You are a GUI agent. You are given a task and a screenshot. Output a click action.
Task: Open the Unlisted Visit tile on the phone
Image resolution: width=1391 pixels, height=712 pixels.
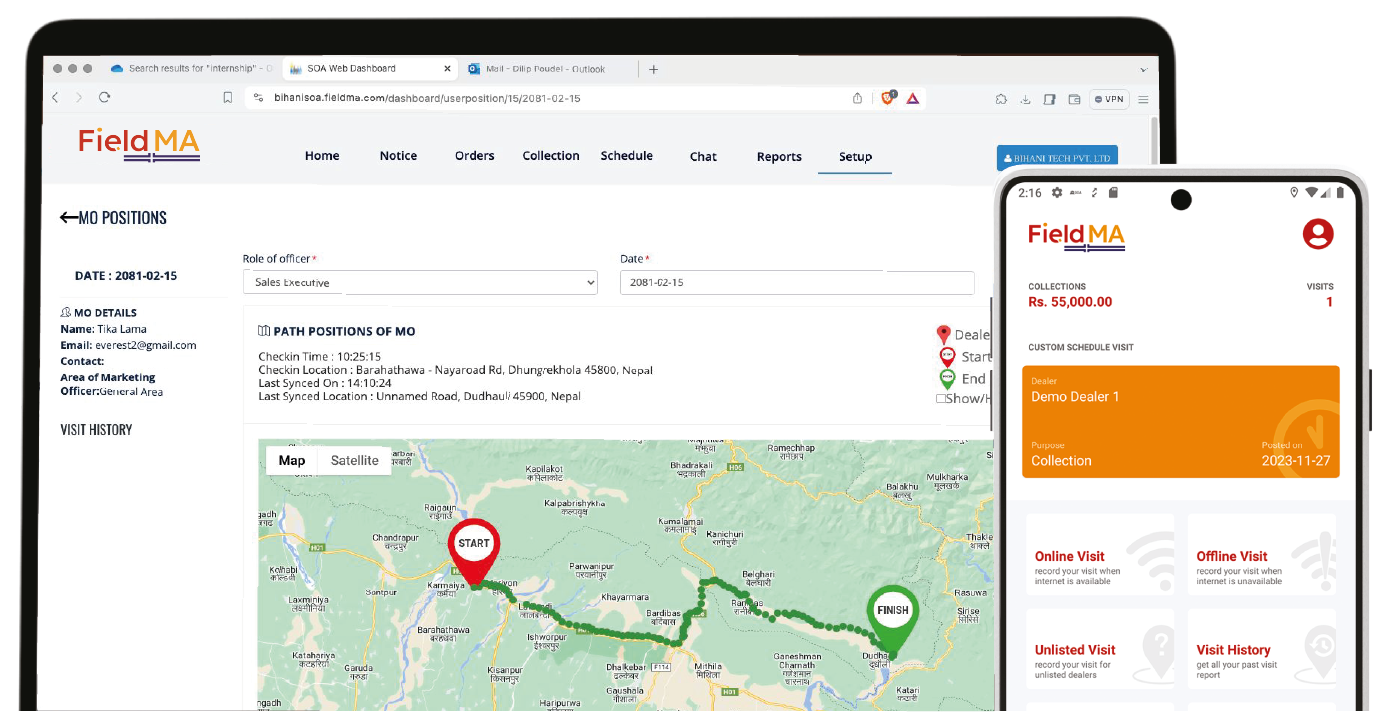(x=1100, y=648)
